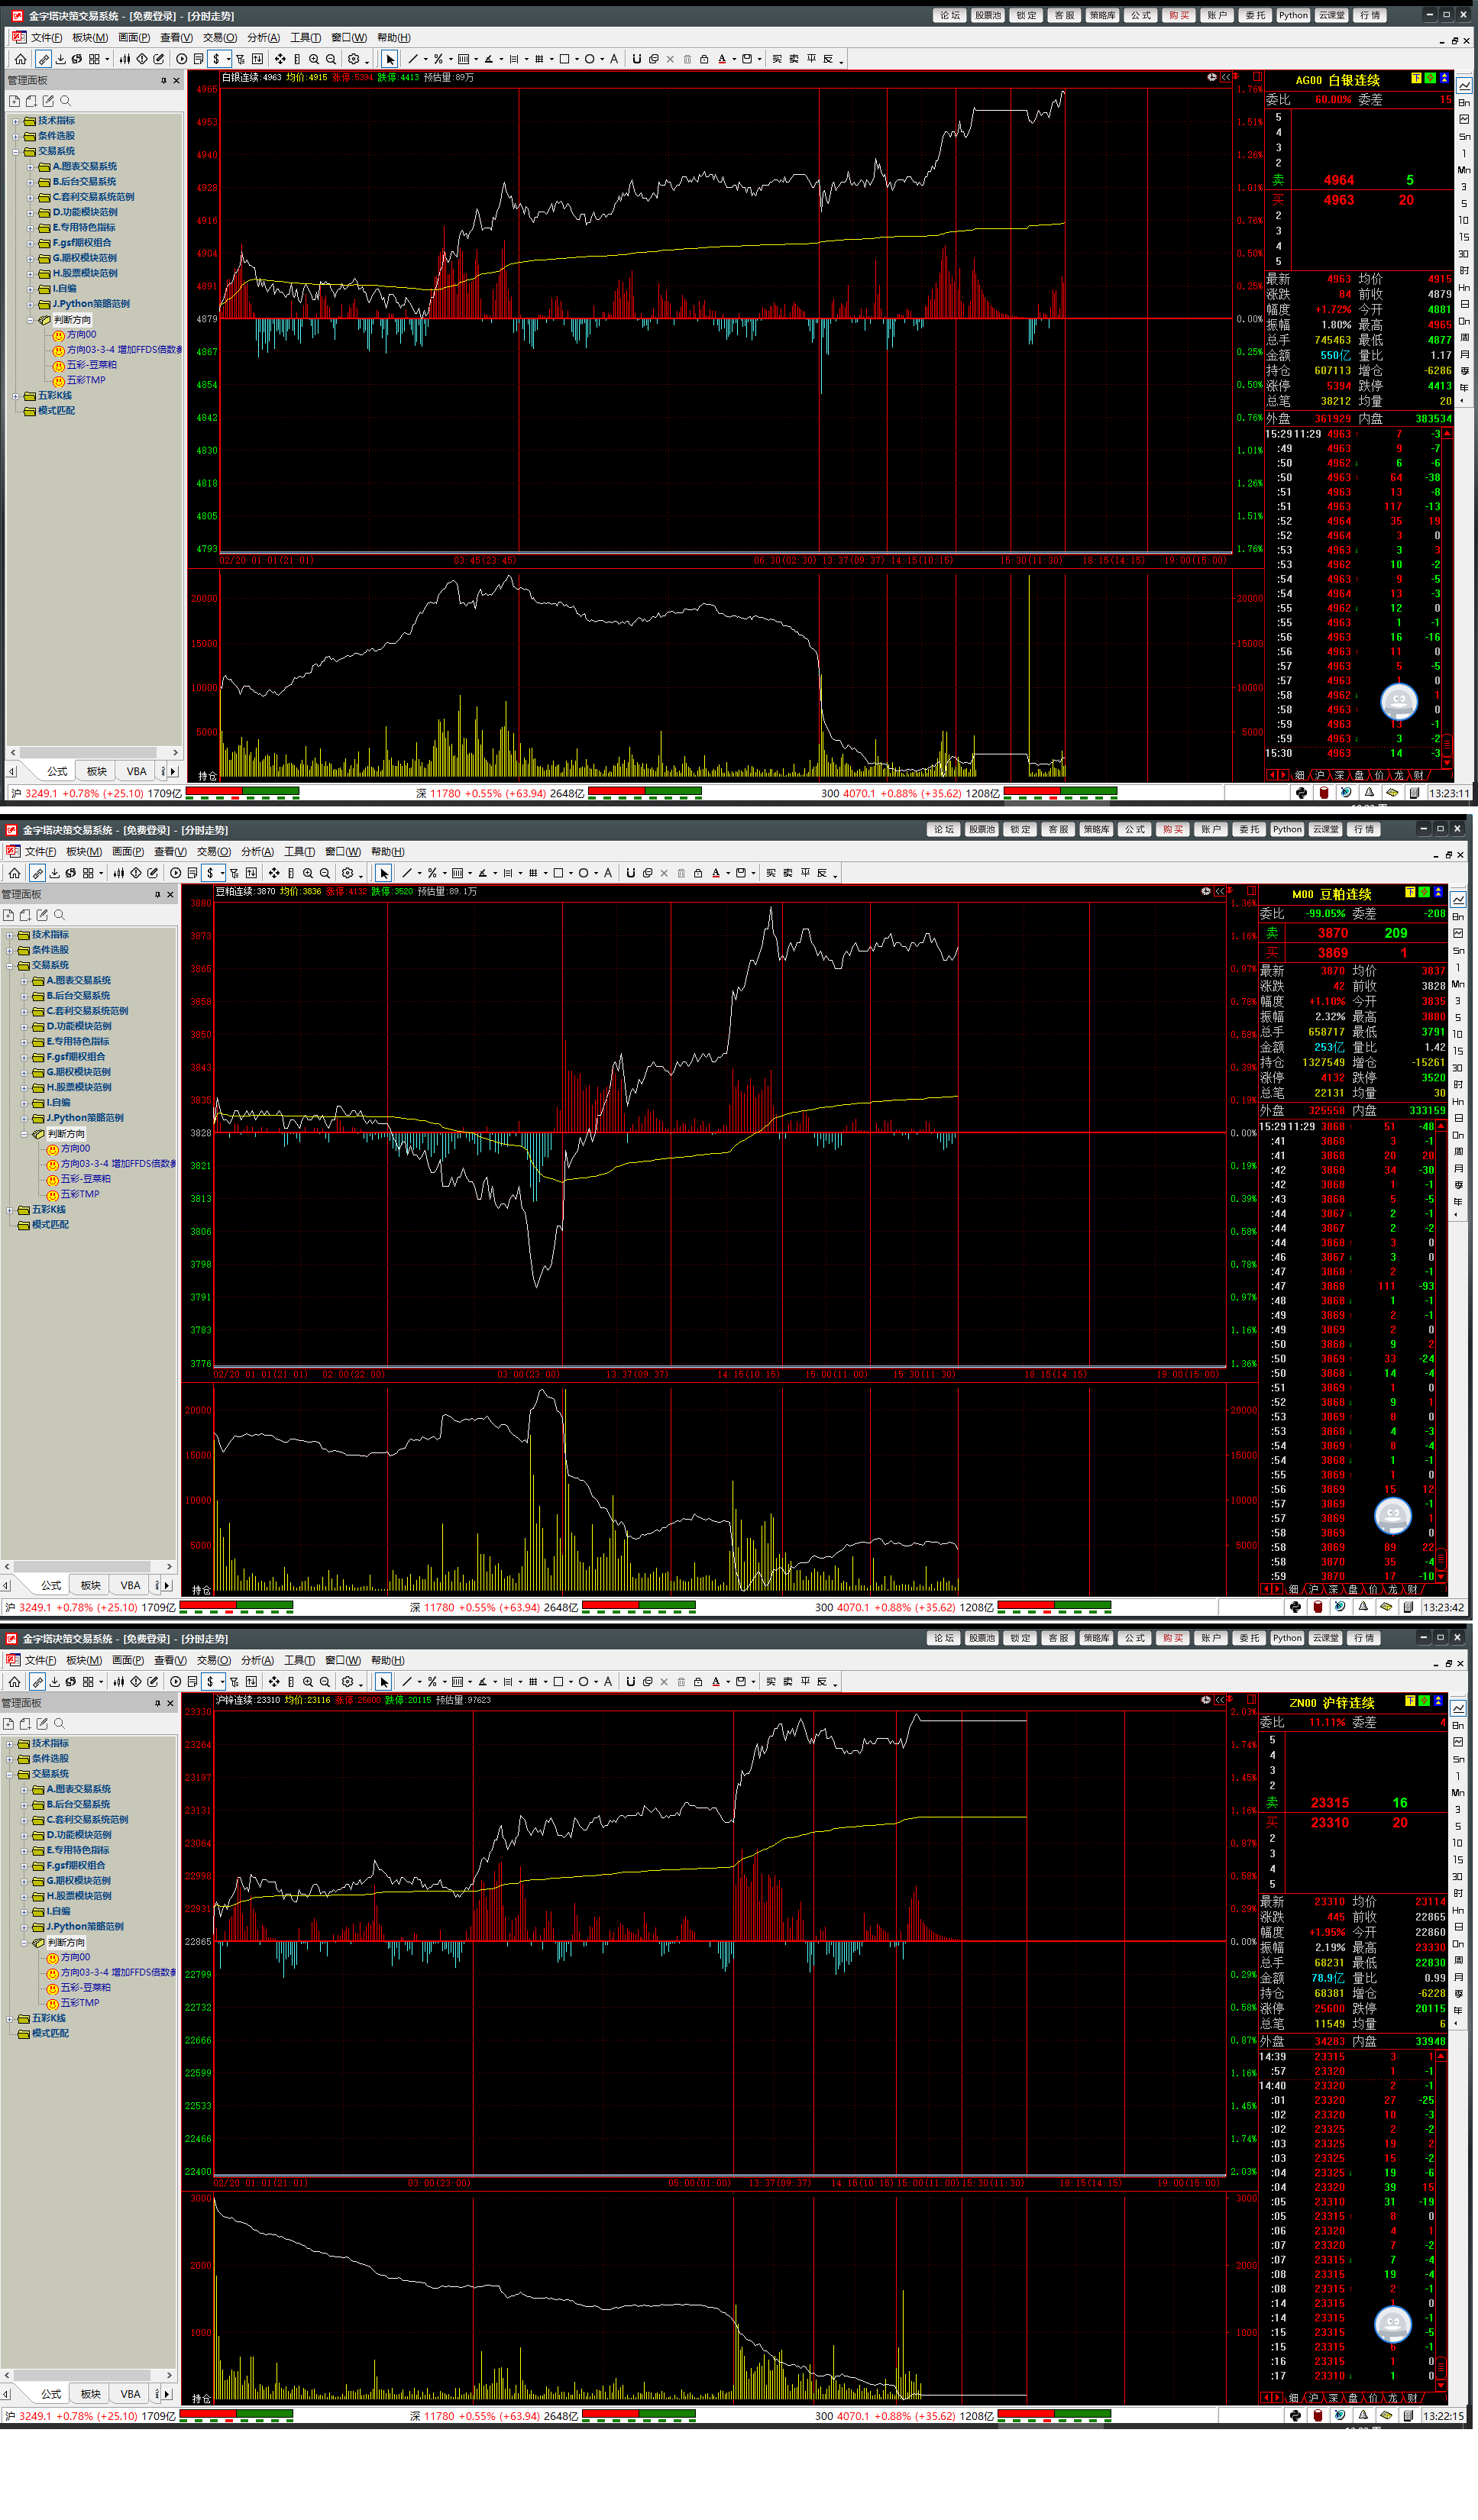The image size is (1478, 2520).
Task: Select the text 'A' drawing tool, top window
Action: [x=614, y=59]
